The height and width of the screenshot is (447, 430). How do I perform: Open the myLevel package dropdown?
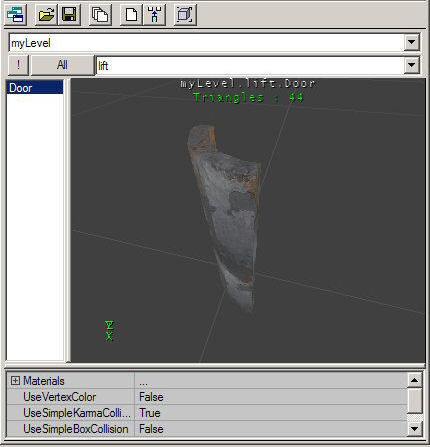(x=412, y=42)
